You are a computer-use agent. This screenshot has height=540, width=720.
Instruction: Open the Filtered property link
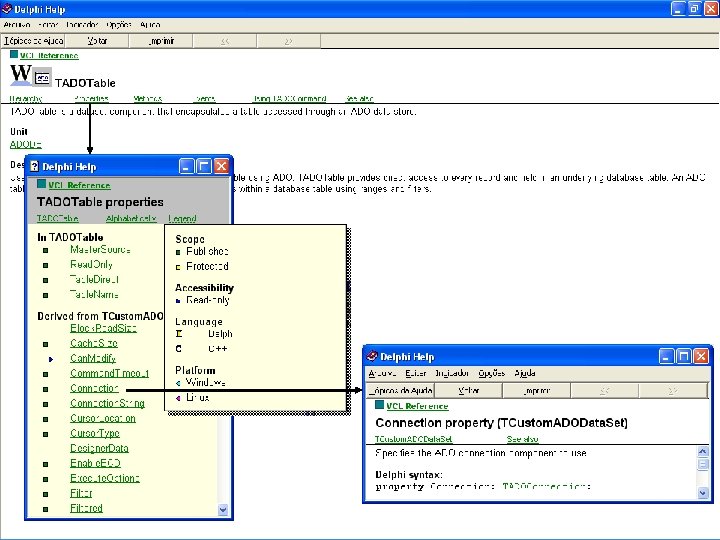click(x=86, y=508)
